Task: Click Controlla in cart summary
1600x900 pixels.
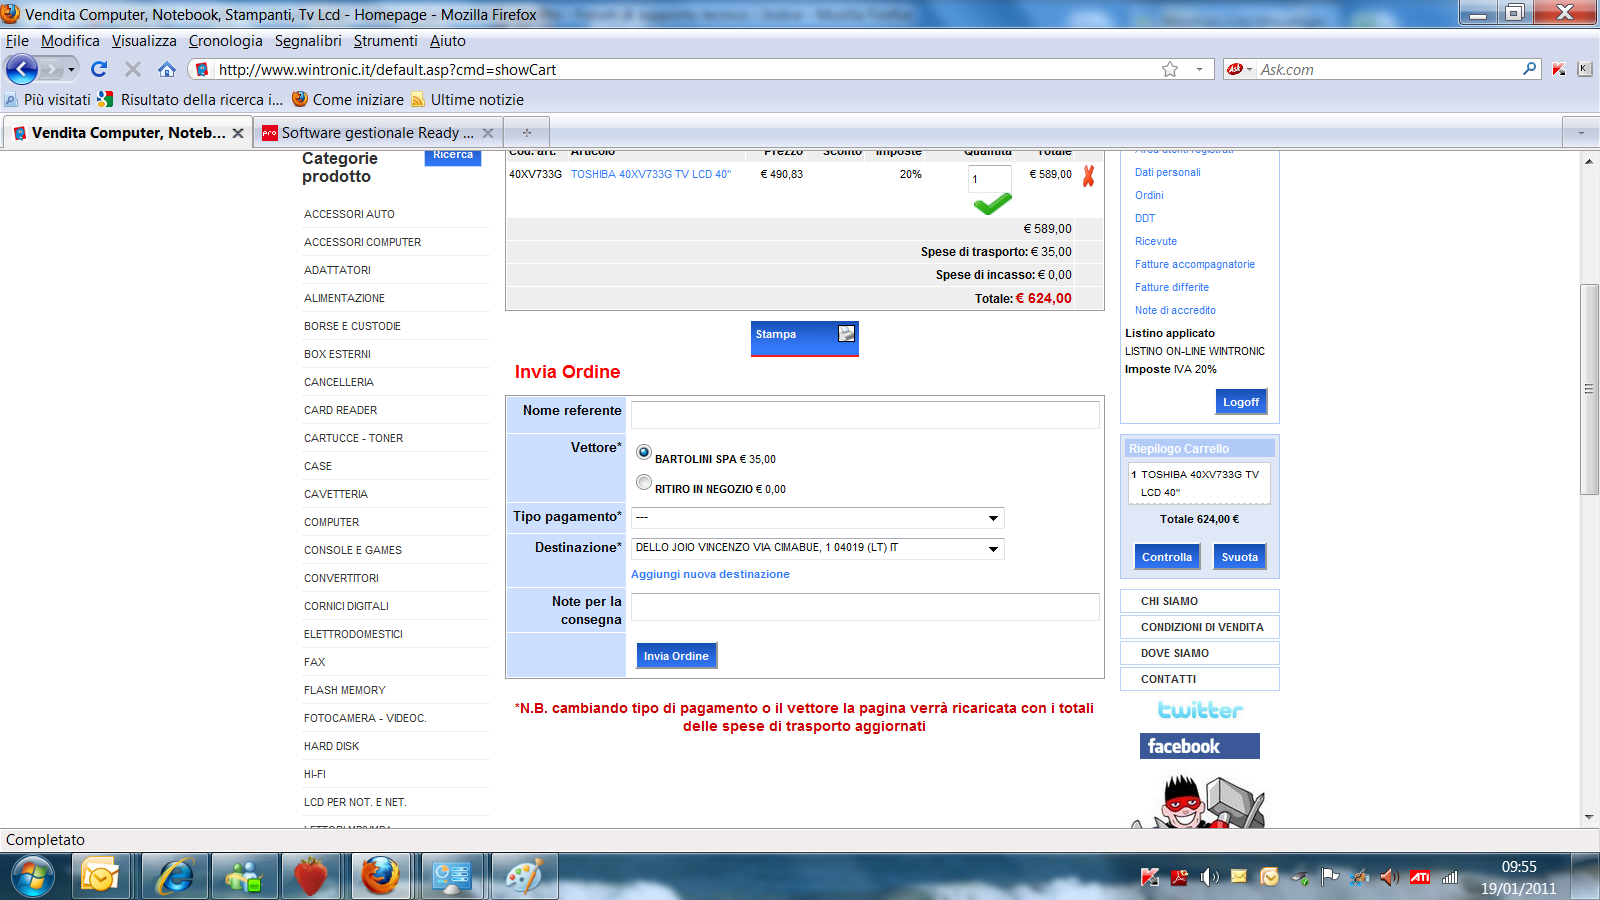Action: pyautogui.click(x=1167, y=557)
